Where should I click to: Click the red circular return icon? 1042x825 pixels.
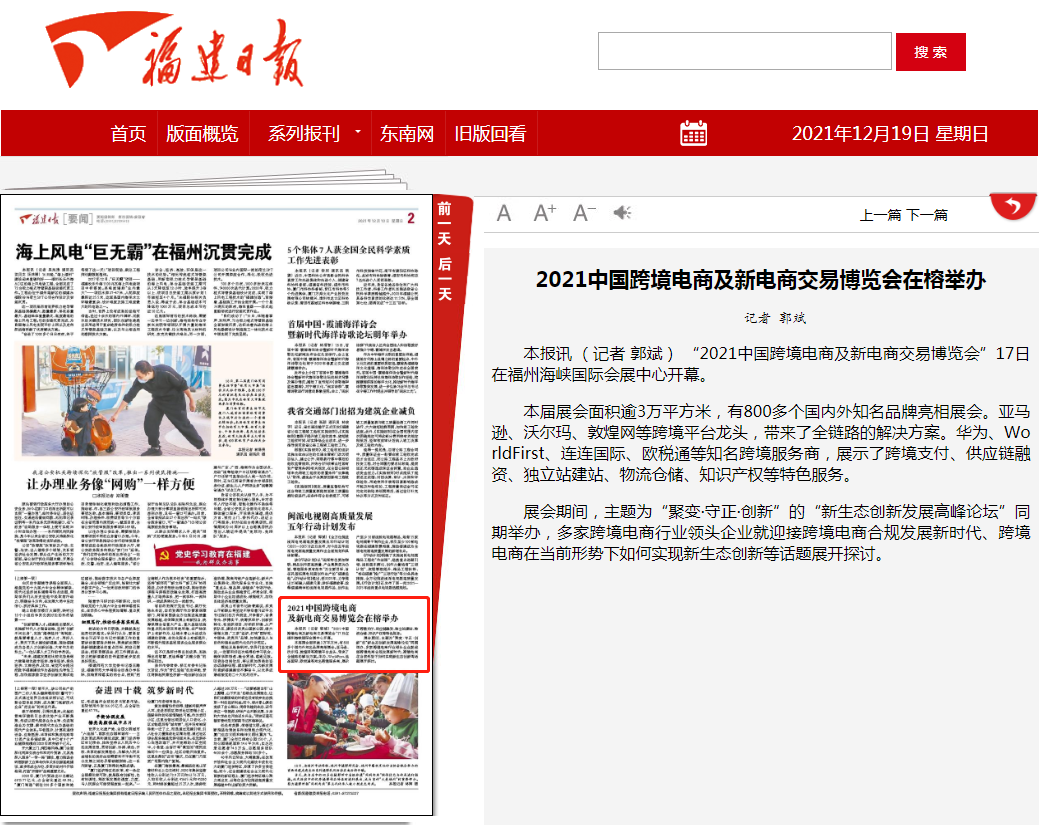[x=1014, y=204]
